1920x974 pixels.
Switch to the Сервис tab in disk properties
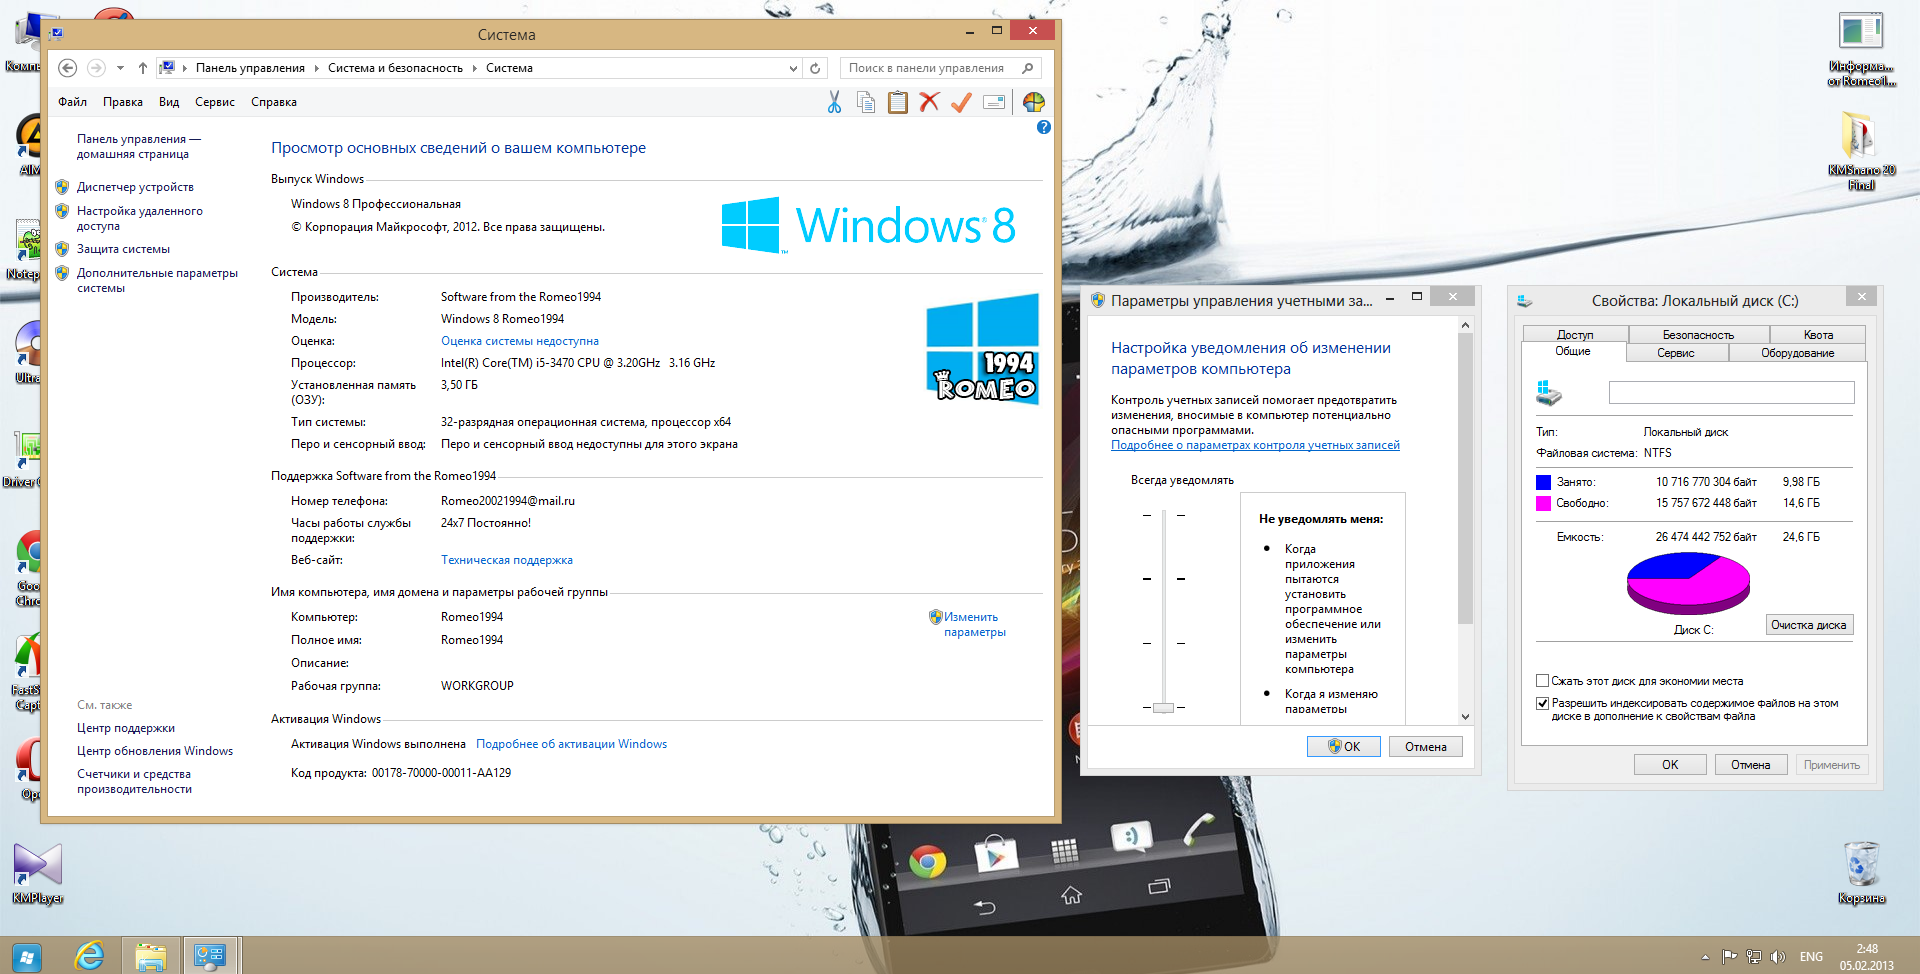click(1675, 353)
